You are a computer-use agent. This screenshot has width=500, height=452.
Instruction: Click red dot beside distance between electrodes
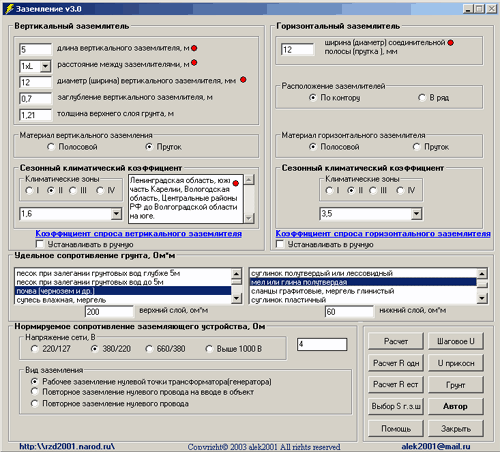(194, 62)
